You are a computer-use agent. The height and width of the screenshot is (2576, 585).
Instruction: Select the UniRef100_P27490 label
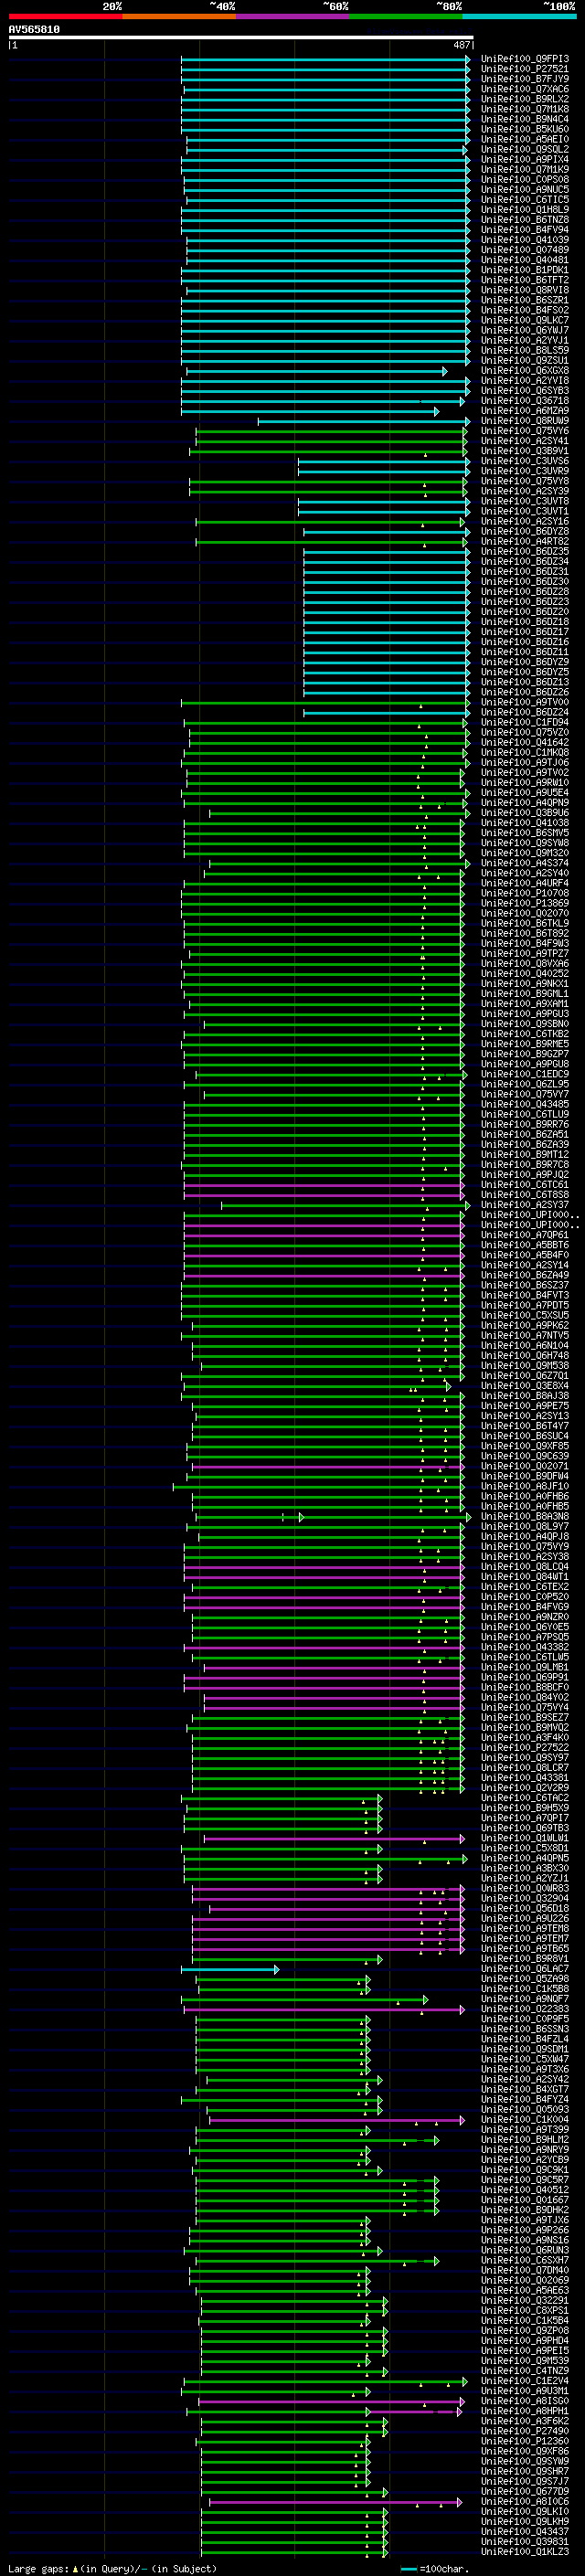(525, 2431)
